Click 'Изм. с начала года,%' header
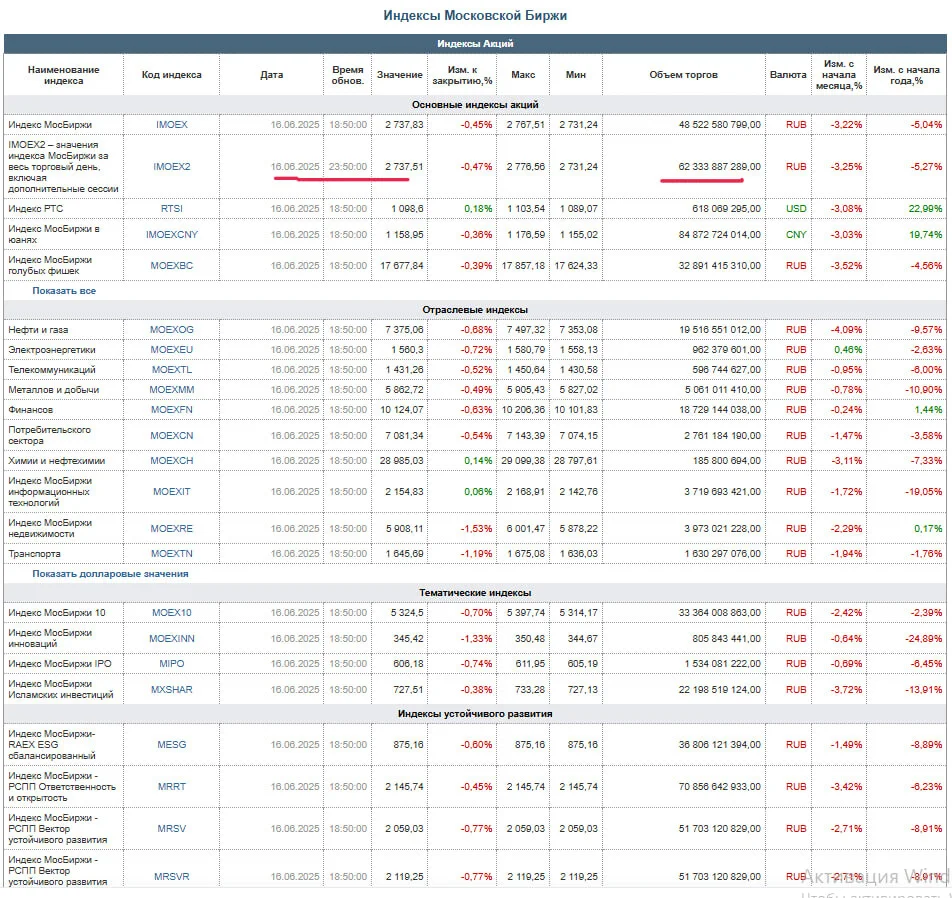Viewport: 952px width, 898px height. [x=906, y=75]
